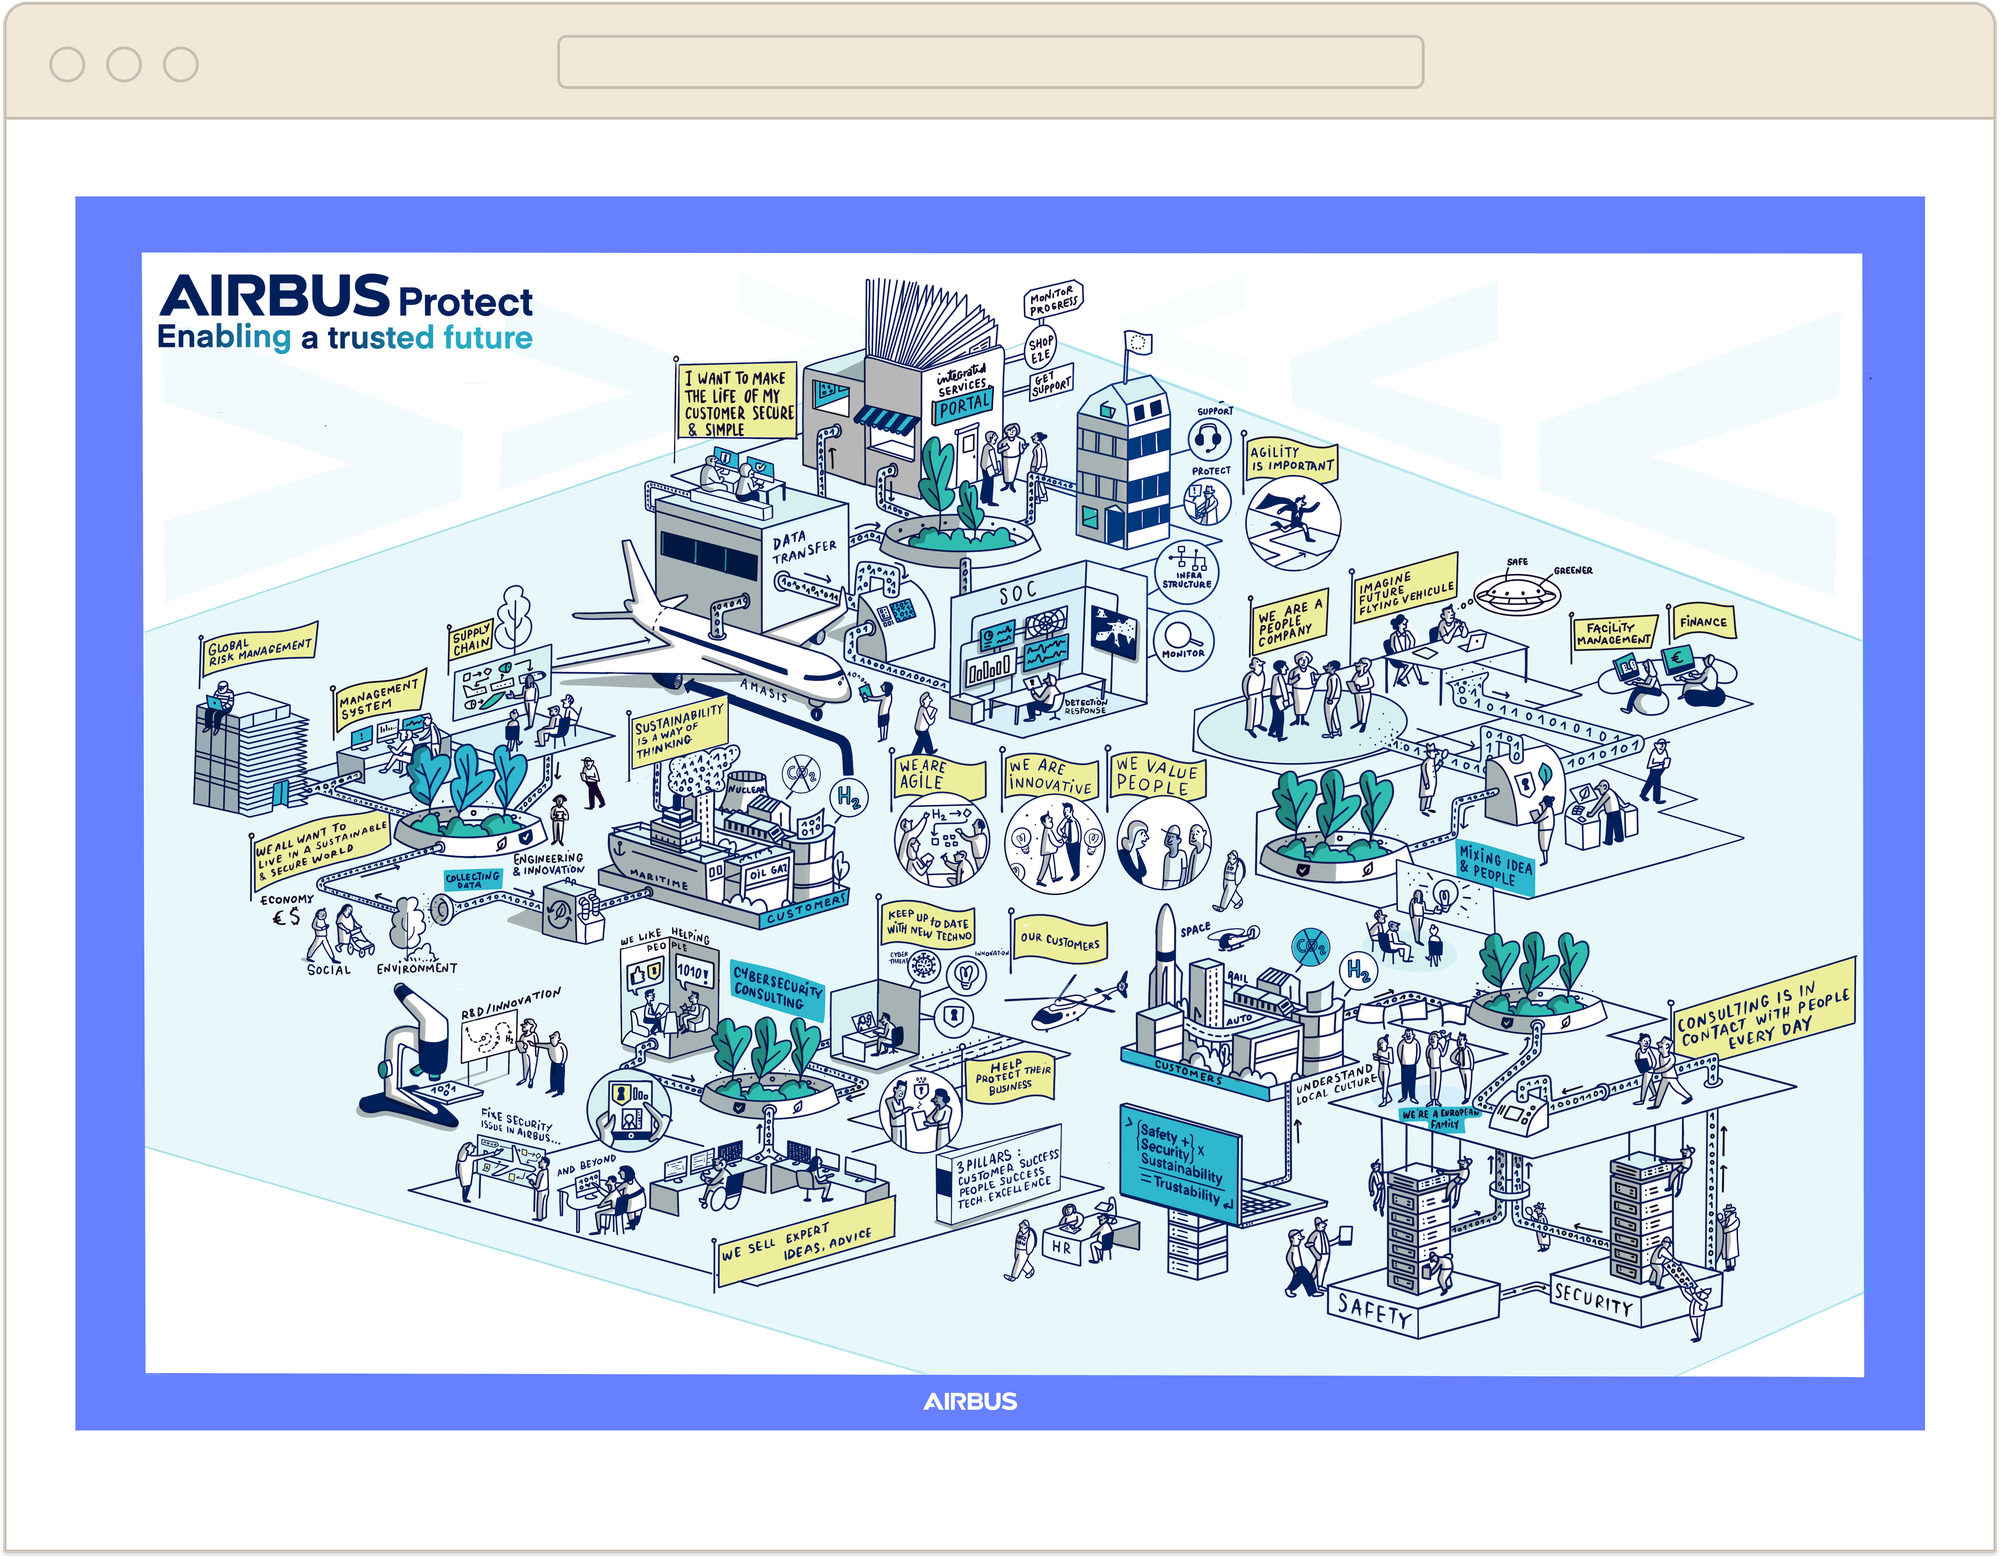Click the 'Collecting Data' blue label
2000x1558 pixels.
coord(472,879)
